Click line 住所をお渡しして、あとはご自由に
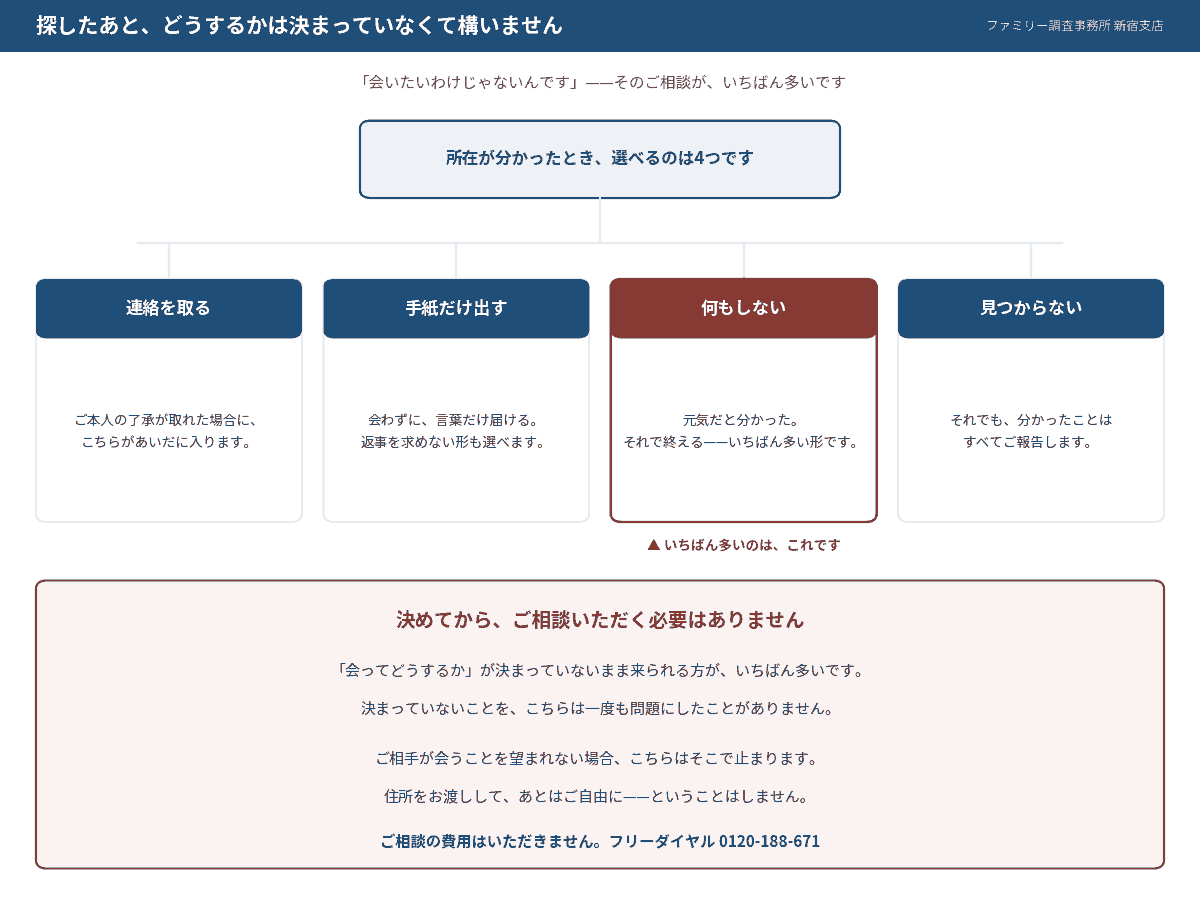The image size is (1200, 900). tap(503, 797)
